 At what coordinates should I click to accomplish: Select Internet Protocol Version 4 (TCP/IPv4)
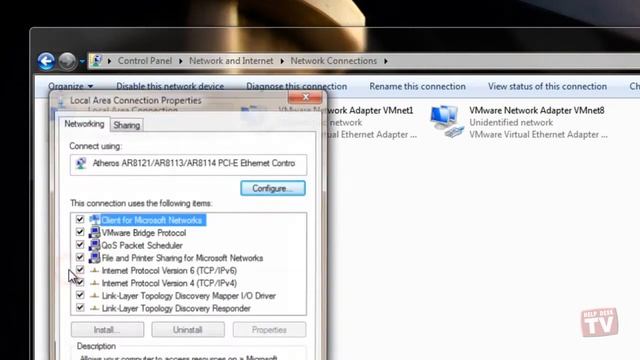coord(169,283)
